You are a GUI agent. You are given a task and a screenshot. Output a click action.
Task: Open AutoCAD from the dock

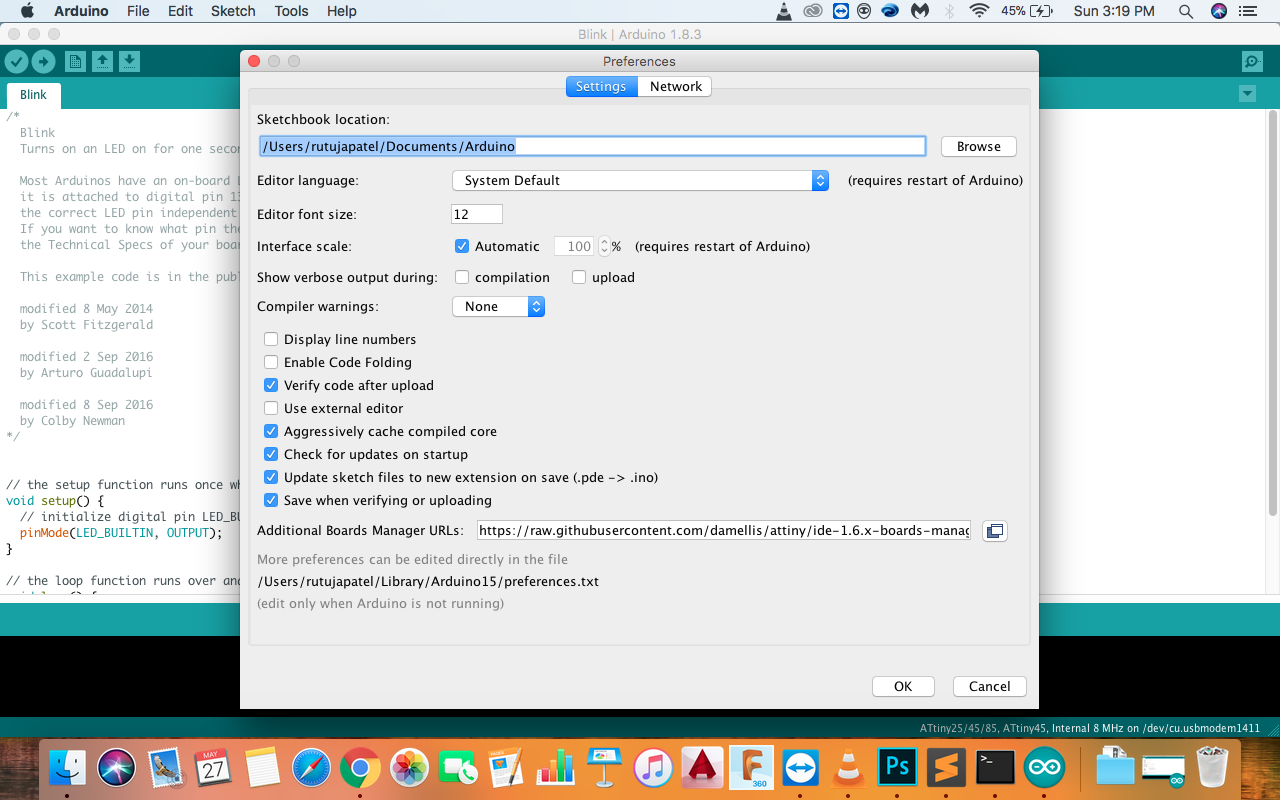702,768
